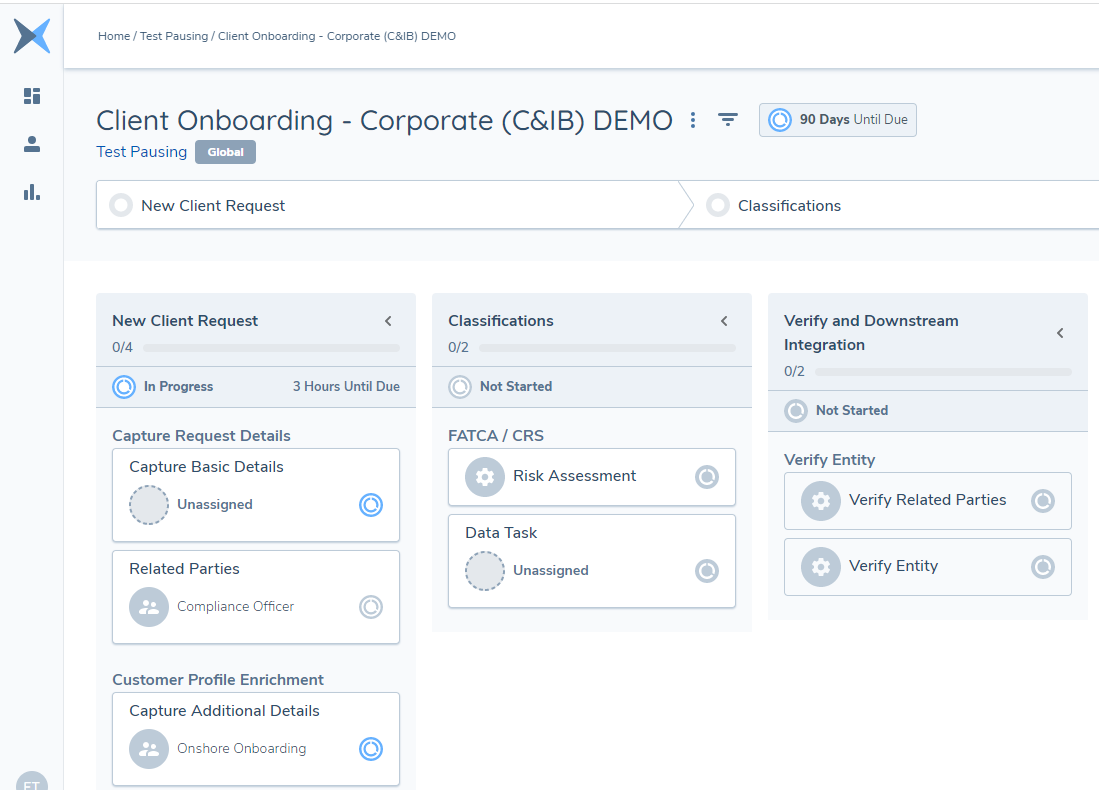Click the status ring on Capture Additional Details

pos(371,749)
